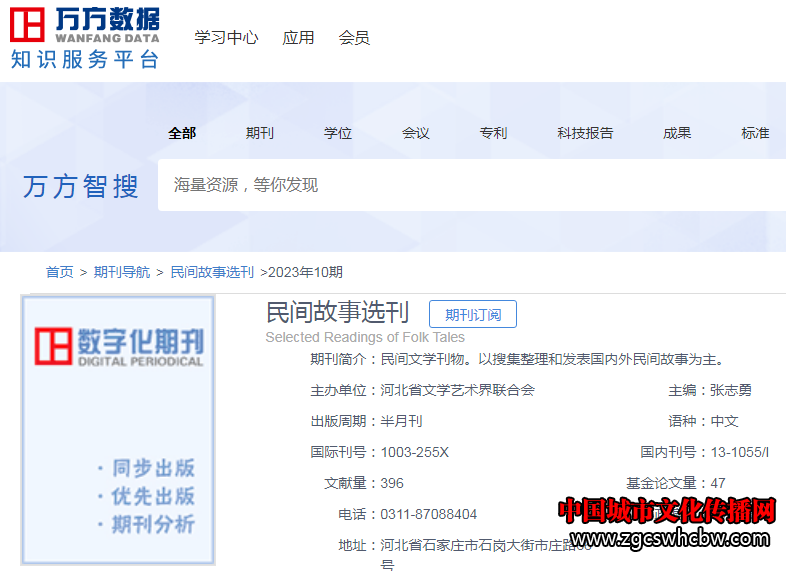Select the 全部 search tab

pos(182,133)
